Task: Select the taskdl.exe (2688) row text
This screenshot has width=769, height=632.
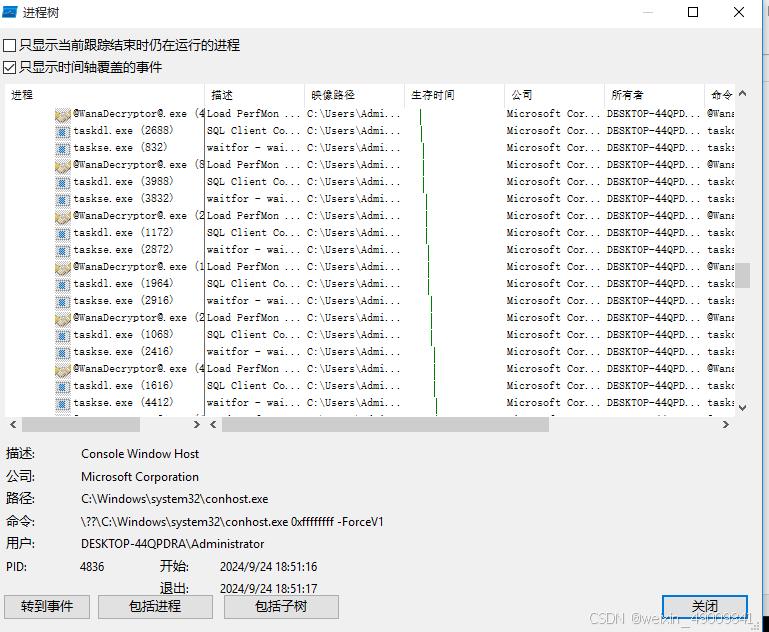Action: click(123, 130)
